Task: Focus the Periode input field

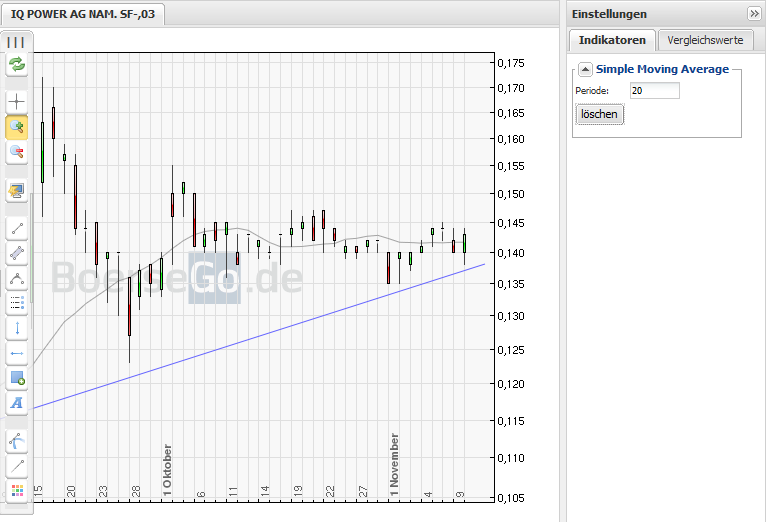Action: 655,91
